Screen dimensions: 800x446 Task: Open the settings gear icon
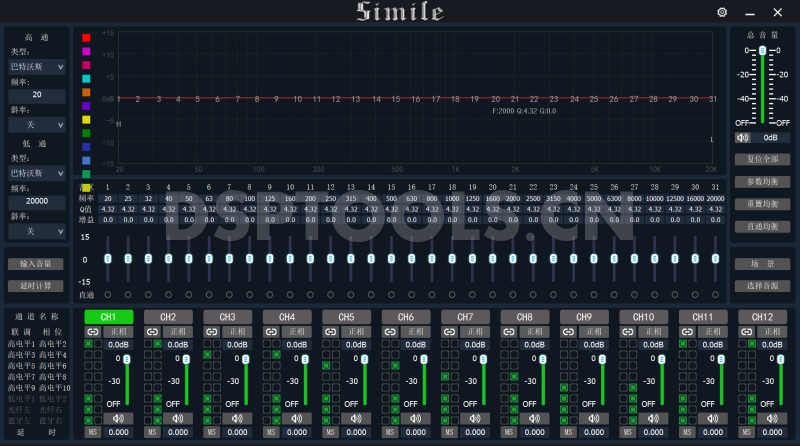722,12
